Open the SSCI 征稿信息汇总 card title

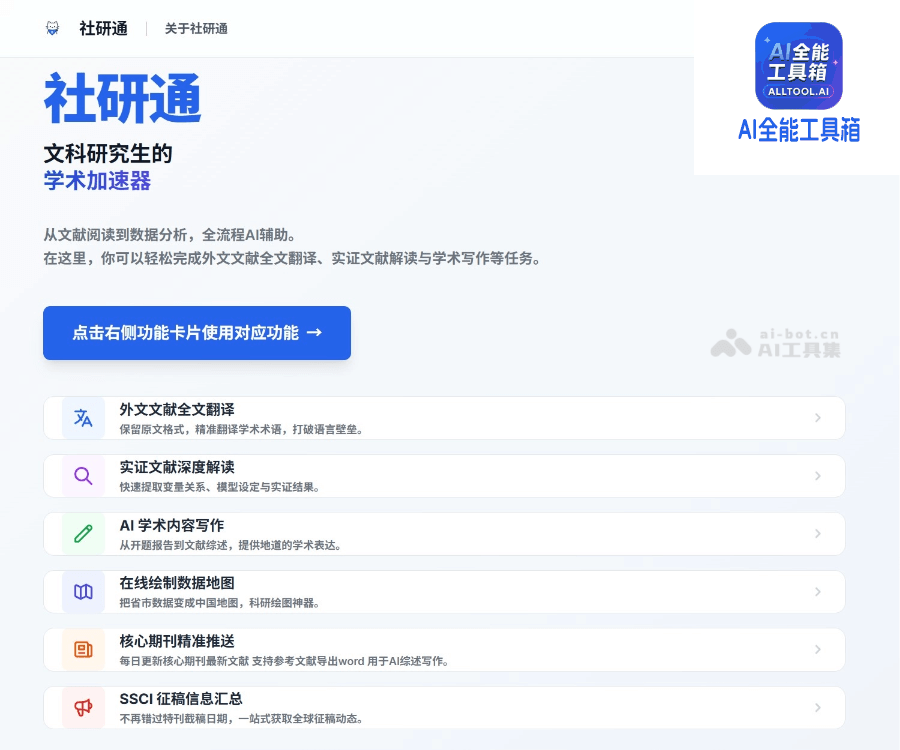(x=181, y=698)
